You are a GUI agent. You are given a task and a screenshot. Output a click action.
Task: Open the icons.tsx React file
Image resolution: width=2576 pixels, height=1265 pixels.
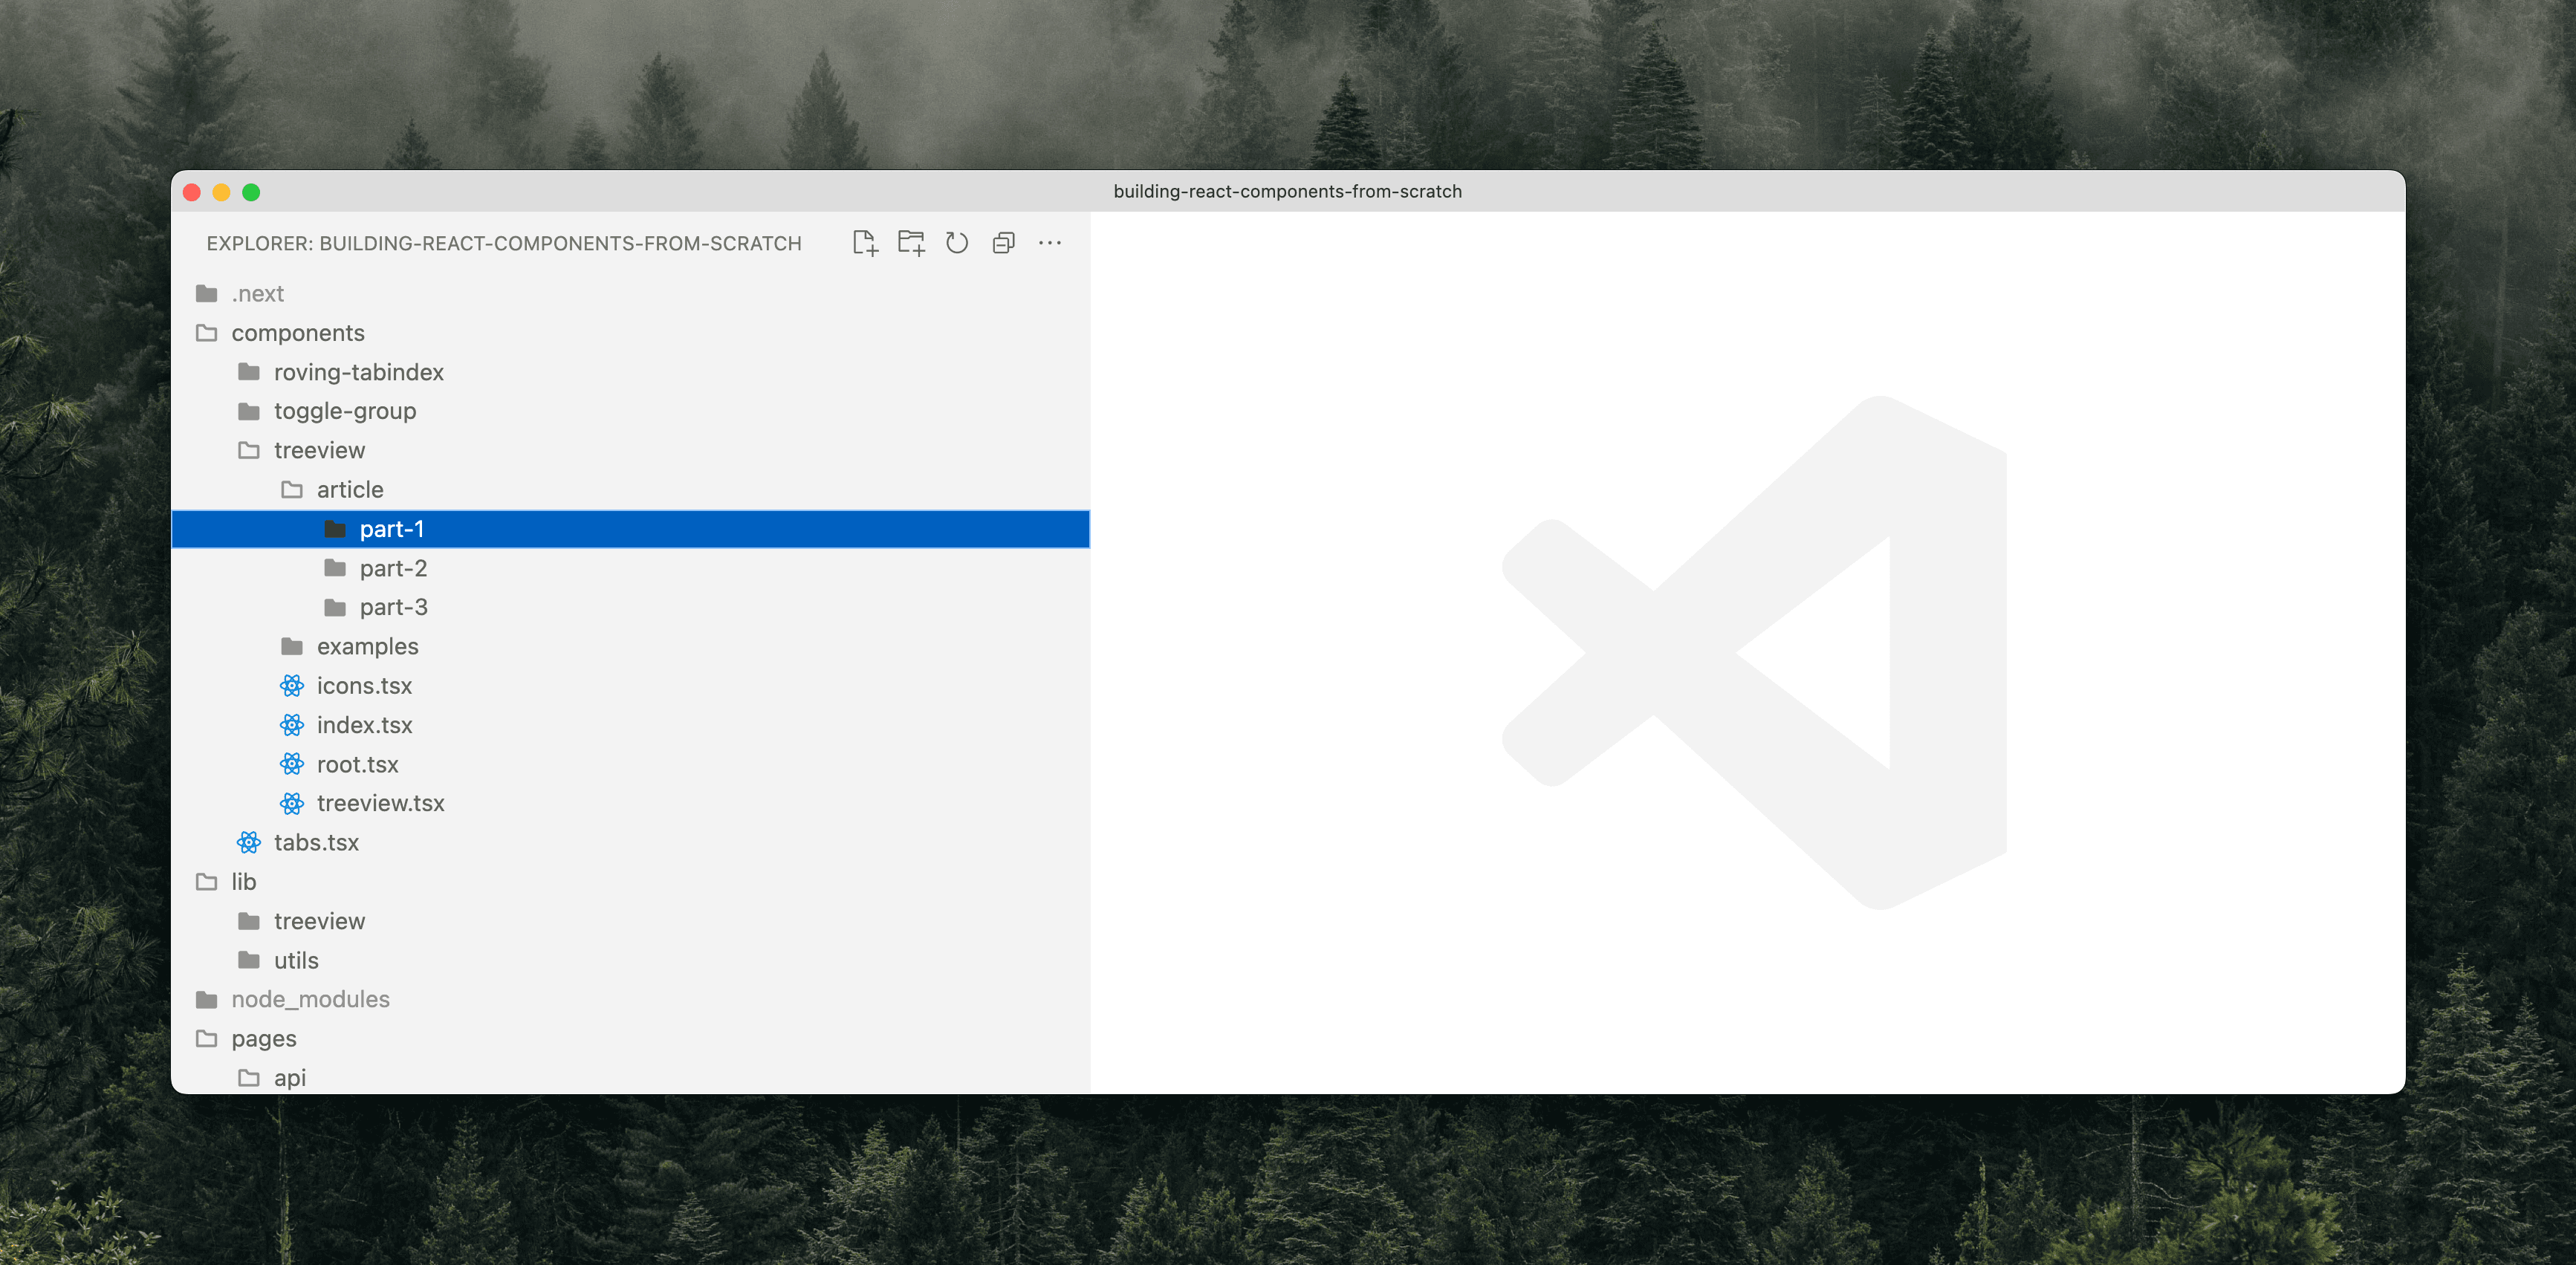pos(363,686)
